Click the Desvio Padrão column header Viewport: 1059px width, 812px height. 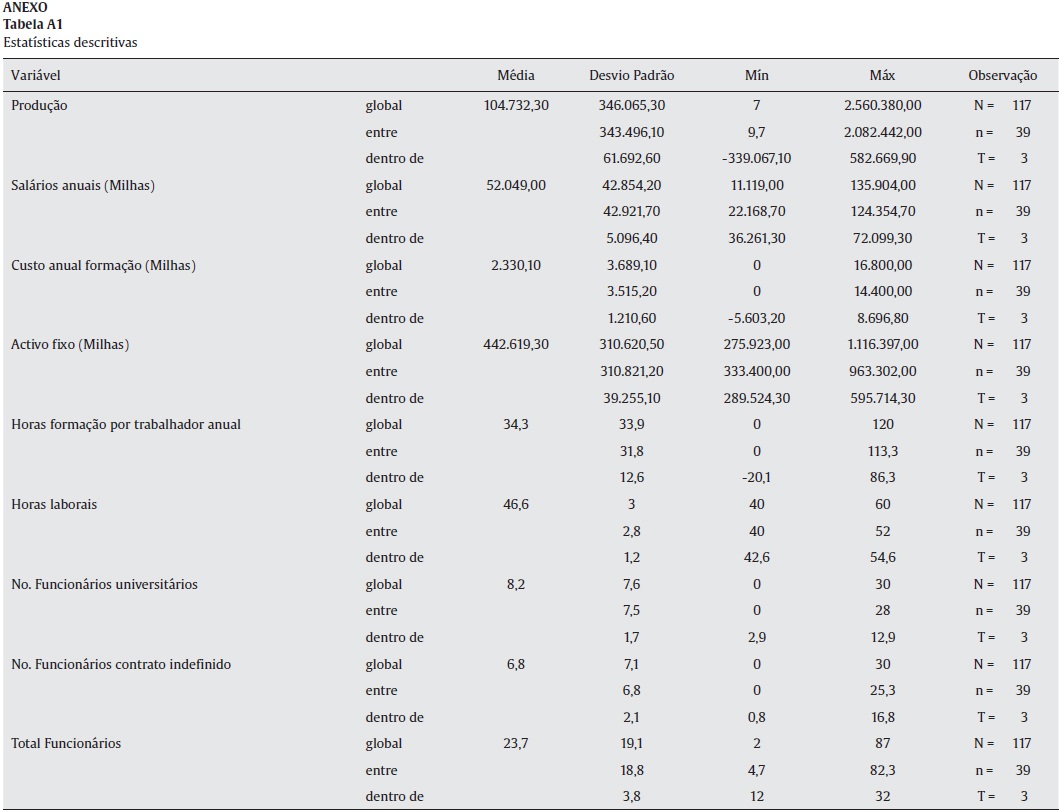631,76
